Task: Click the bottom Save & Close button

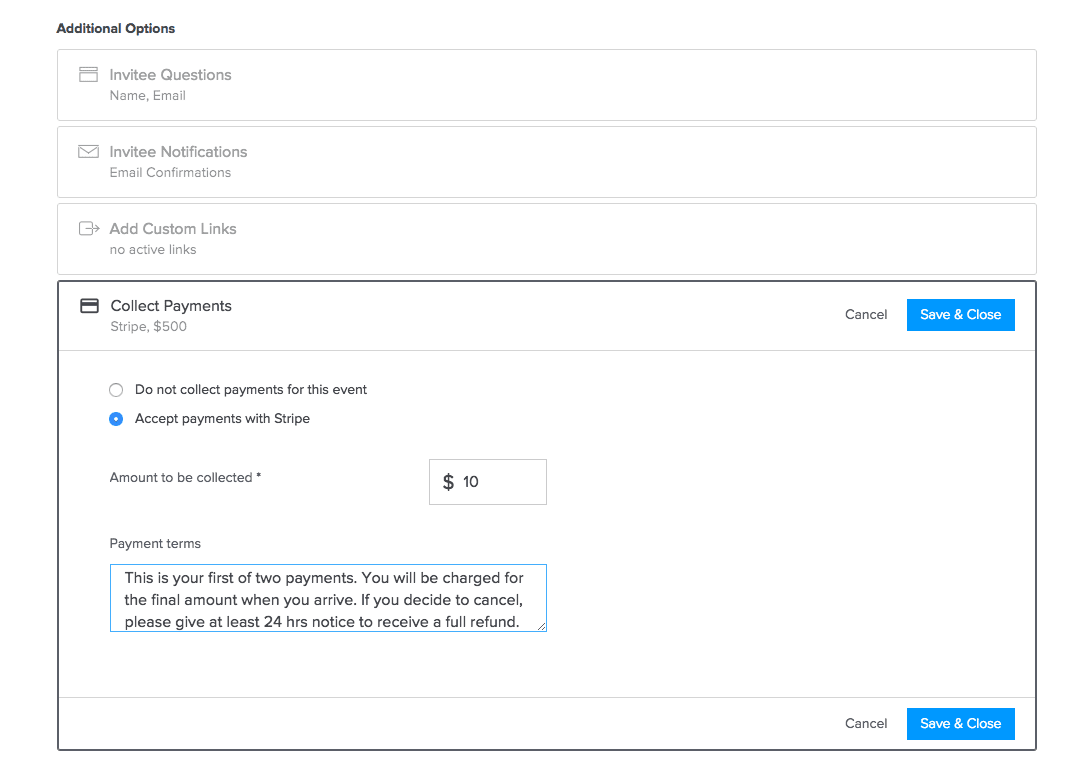Action: pyautogui.click(x=960, y=723)
